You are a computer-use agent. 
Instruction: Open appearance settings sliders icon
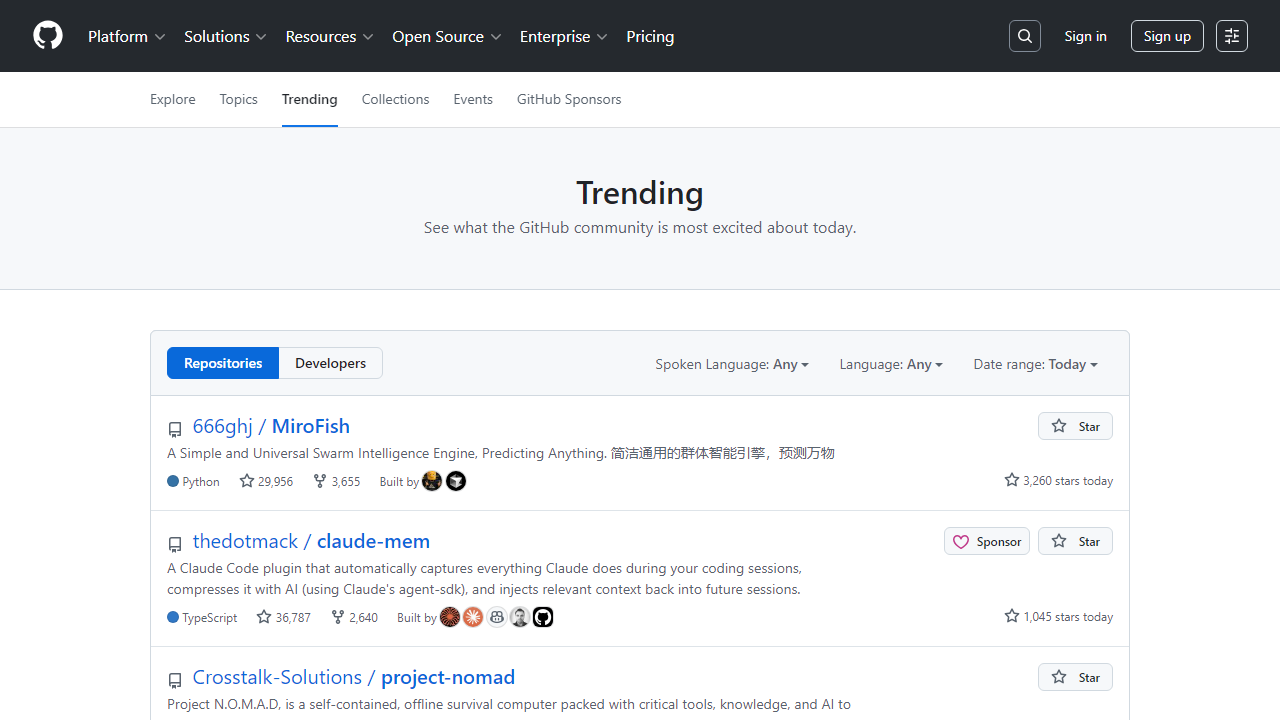pos(1232,36)
